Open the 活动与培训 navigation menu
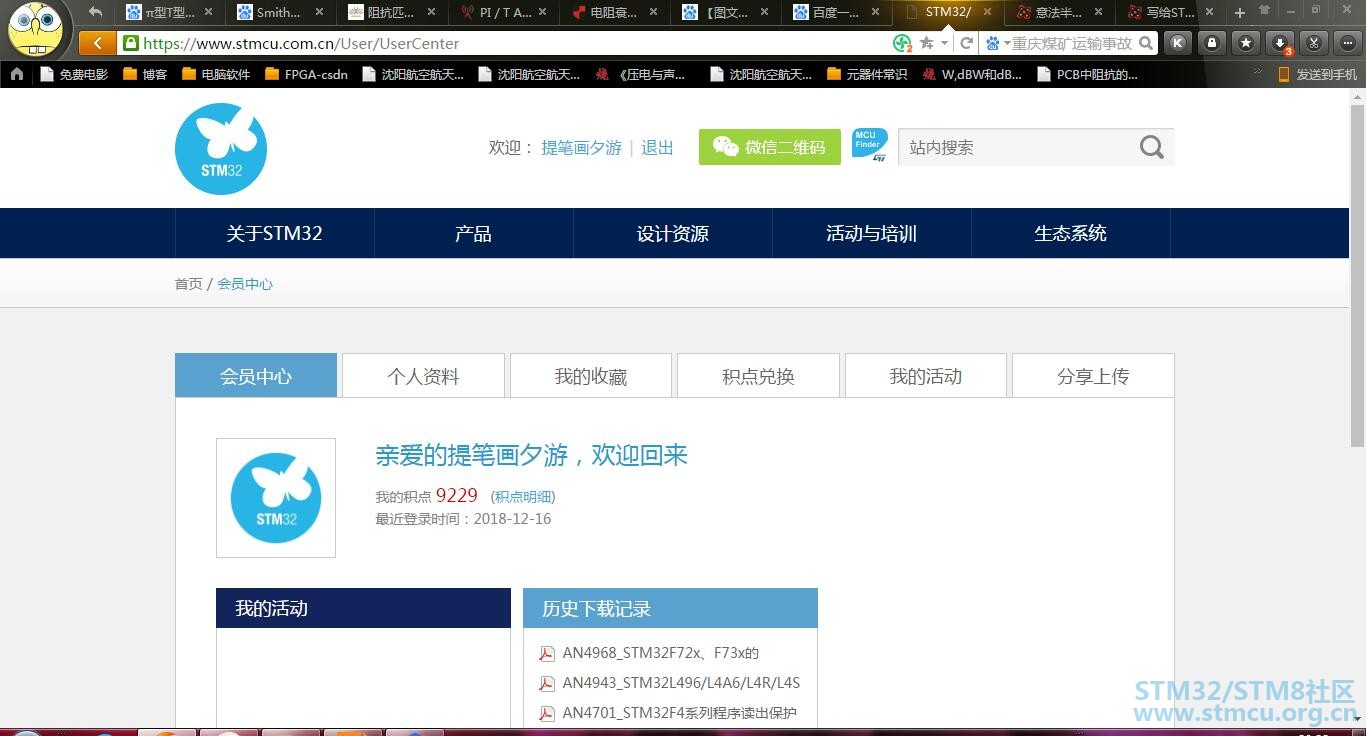 (x=871, y=233)
